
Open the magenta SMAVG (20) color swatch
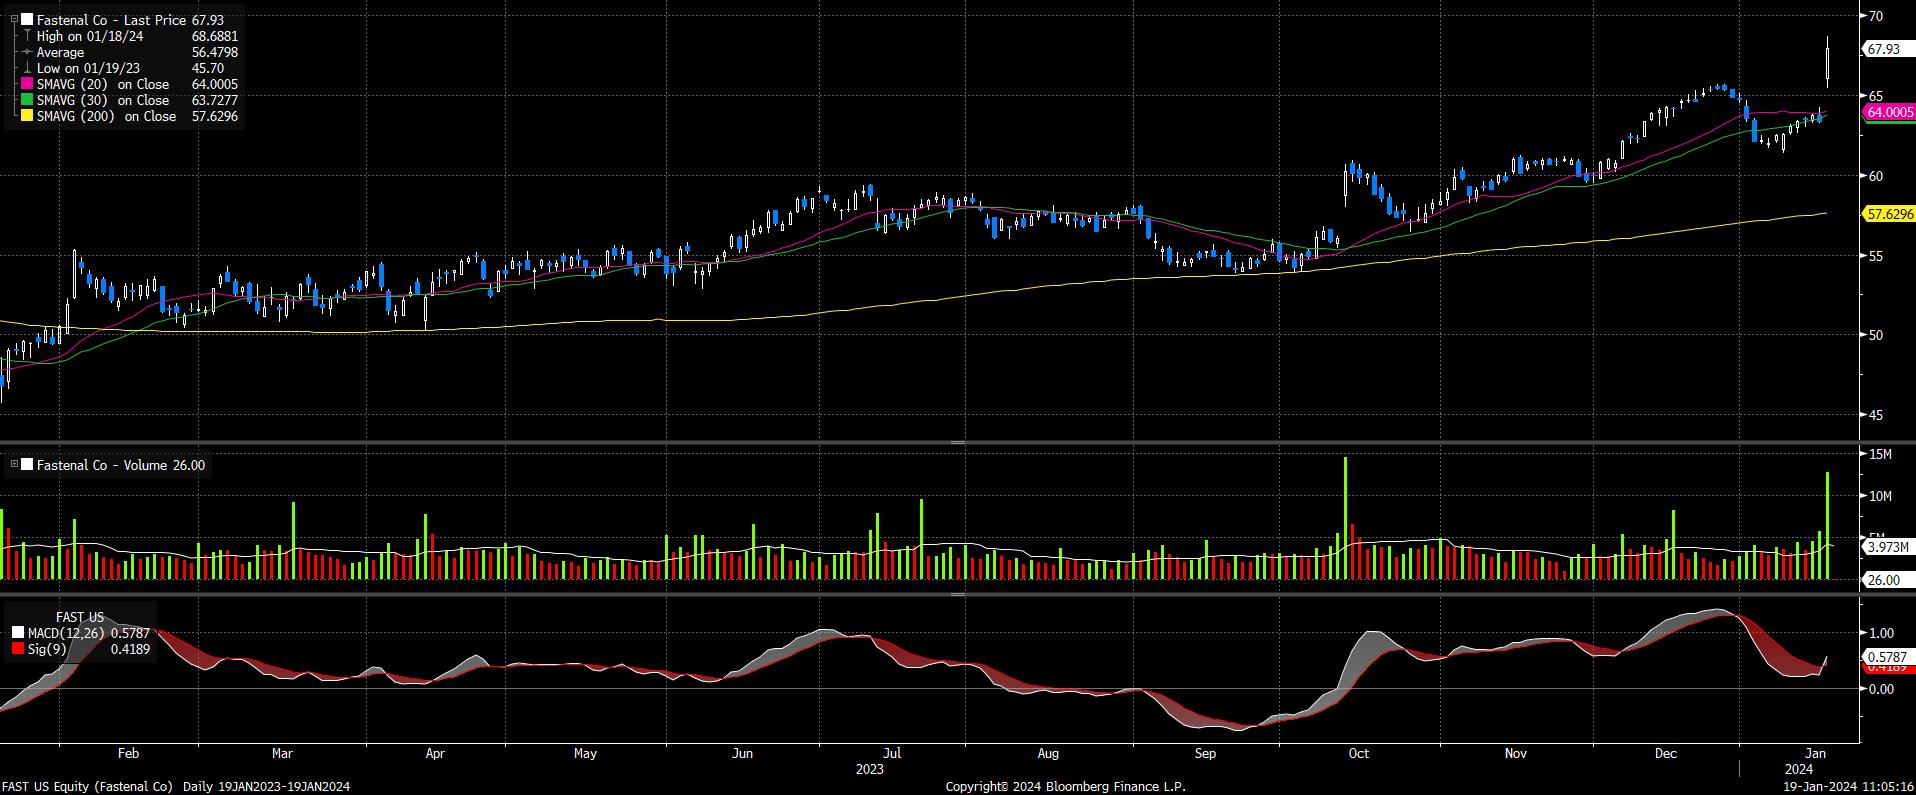click(x=27, y=84)
